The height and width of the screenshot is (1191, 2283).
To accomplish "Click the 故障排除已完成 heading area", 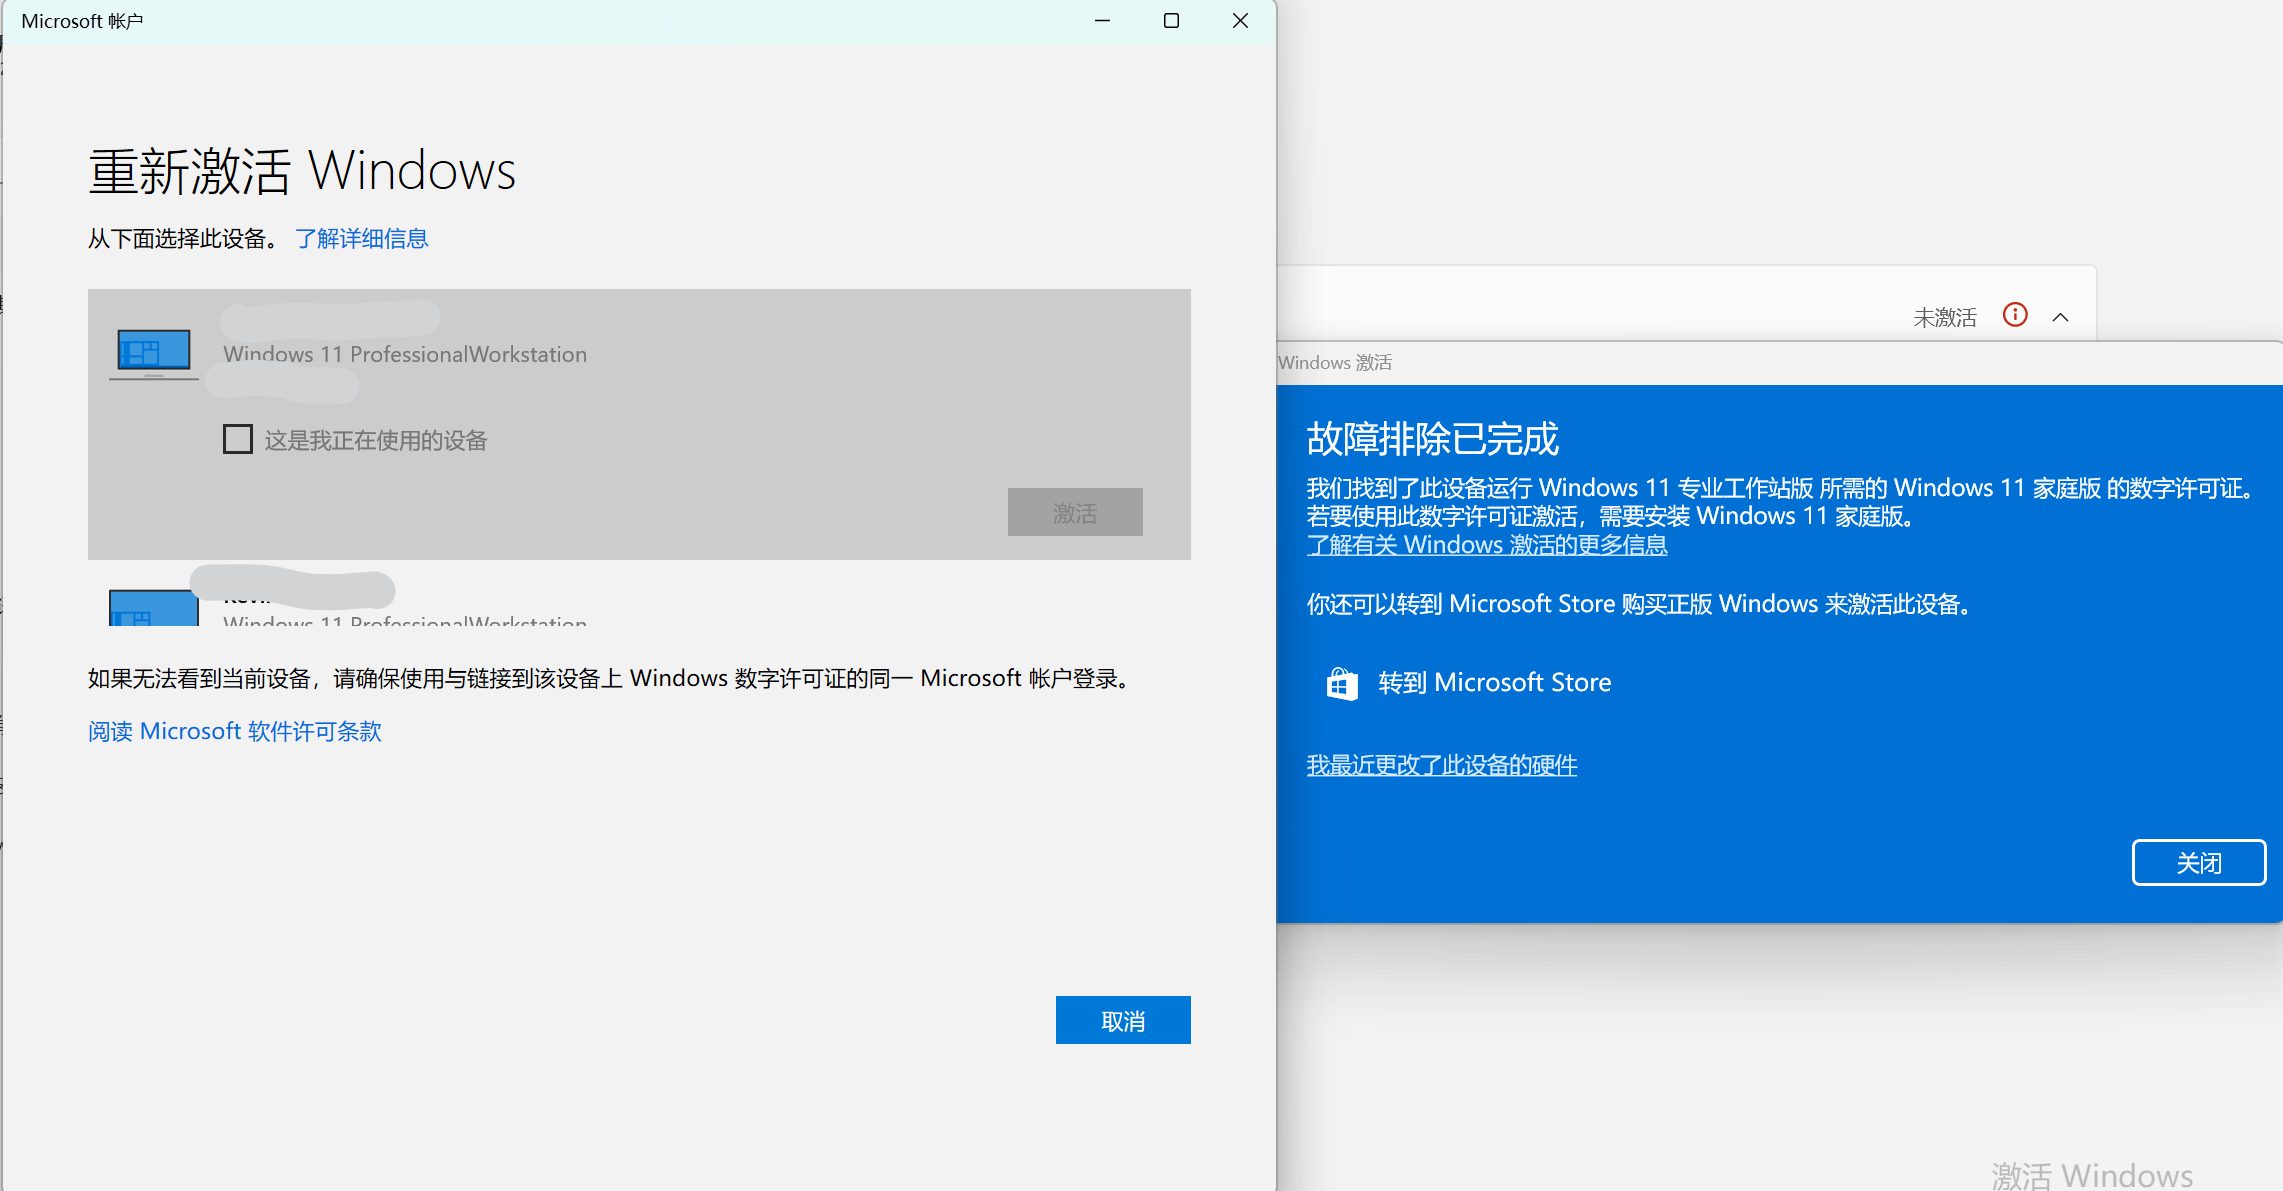I will pyautogui.click(x=1432, y=438).
